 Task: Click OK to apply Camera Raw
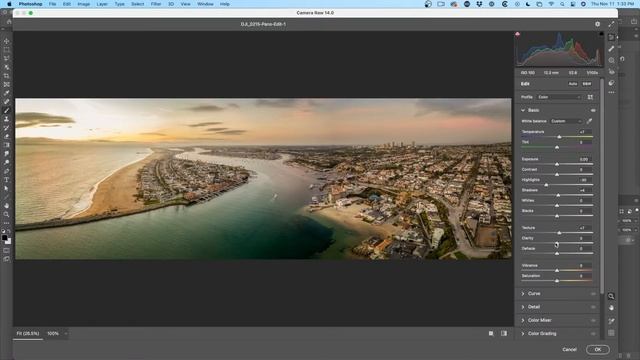[598, 349]
